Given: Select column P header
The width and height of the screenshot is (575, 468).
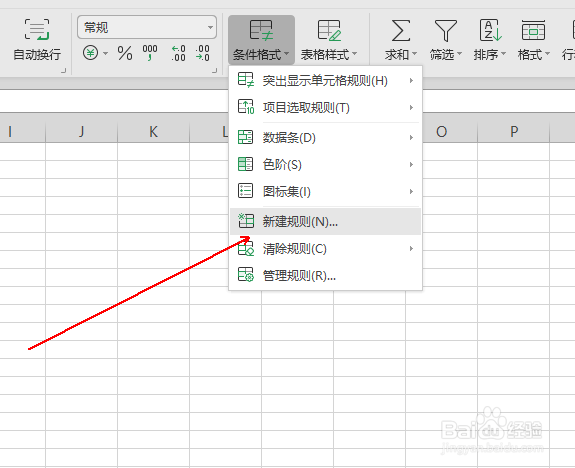Looking at the screenshot, I should click(x=514, y=131).
